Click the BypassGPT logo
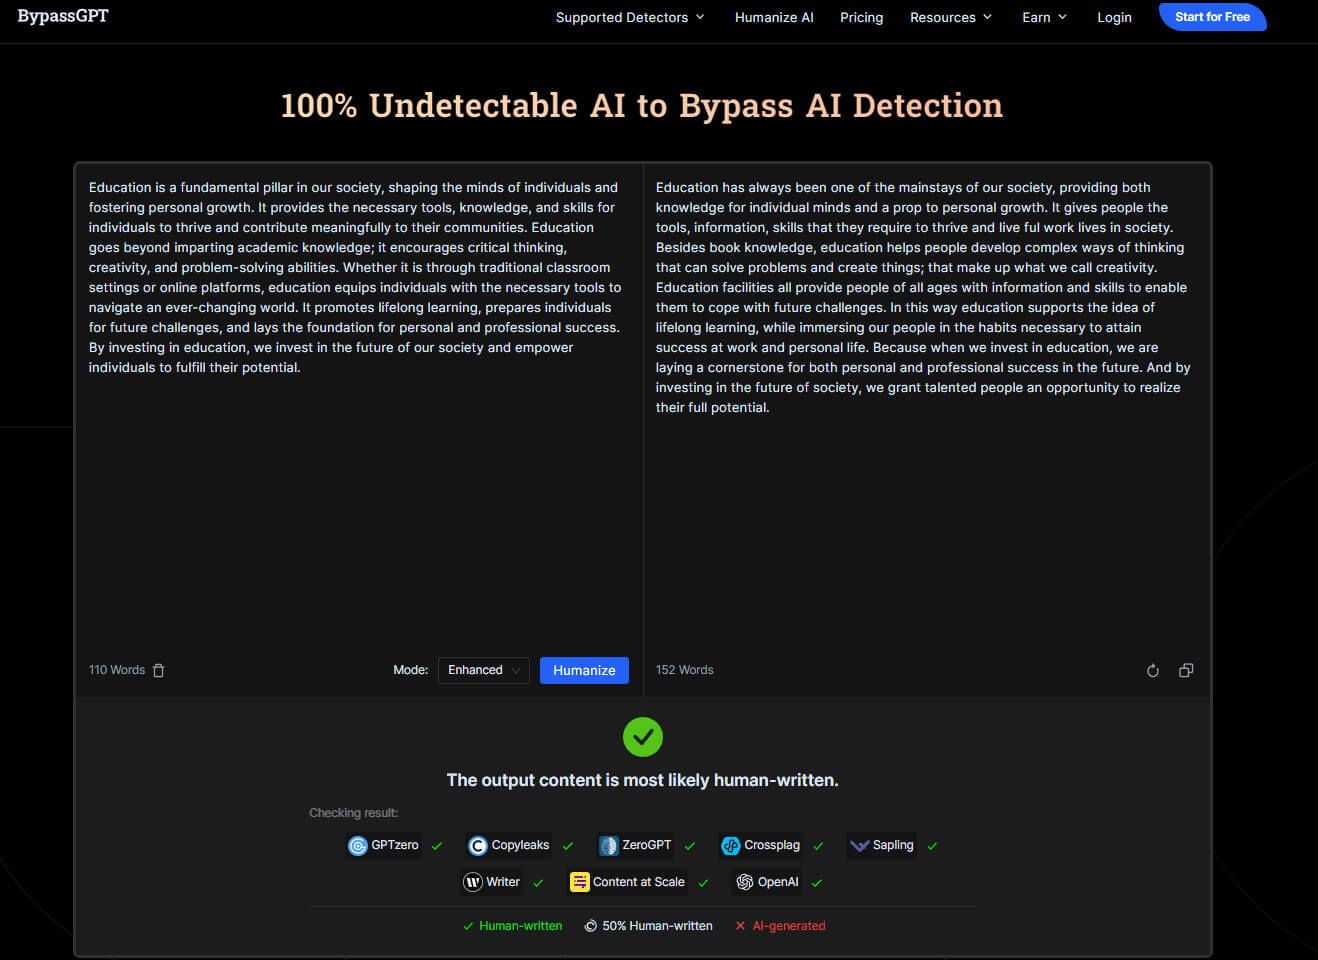The width and height of the screenshot is (1318, 960). (63, 16)
